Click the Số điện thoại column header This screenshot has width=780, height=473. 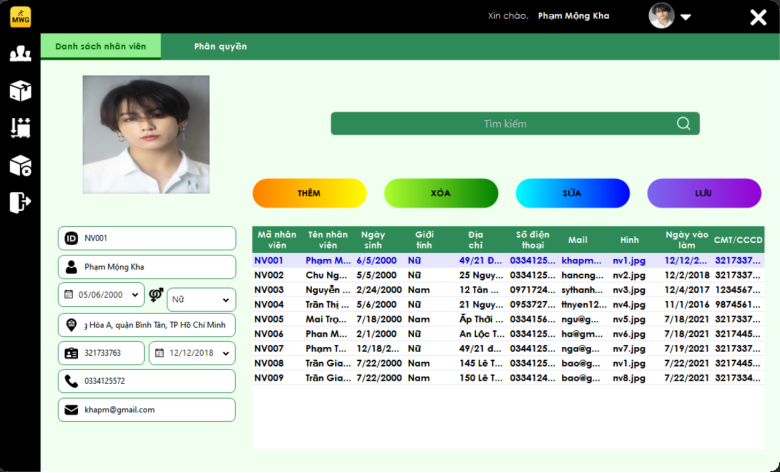click(532, 240)
